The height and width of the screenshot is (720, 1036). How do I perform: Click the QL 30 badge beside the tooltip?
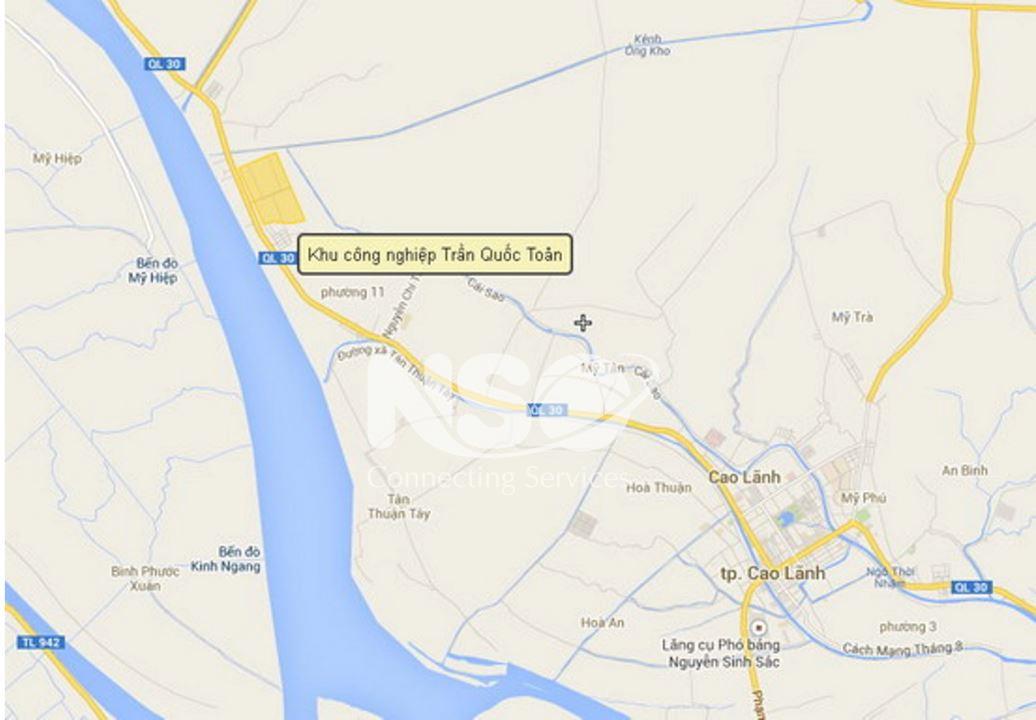point(278,258)
